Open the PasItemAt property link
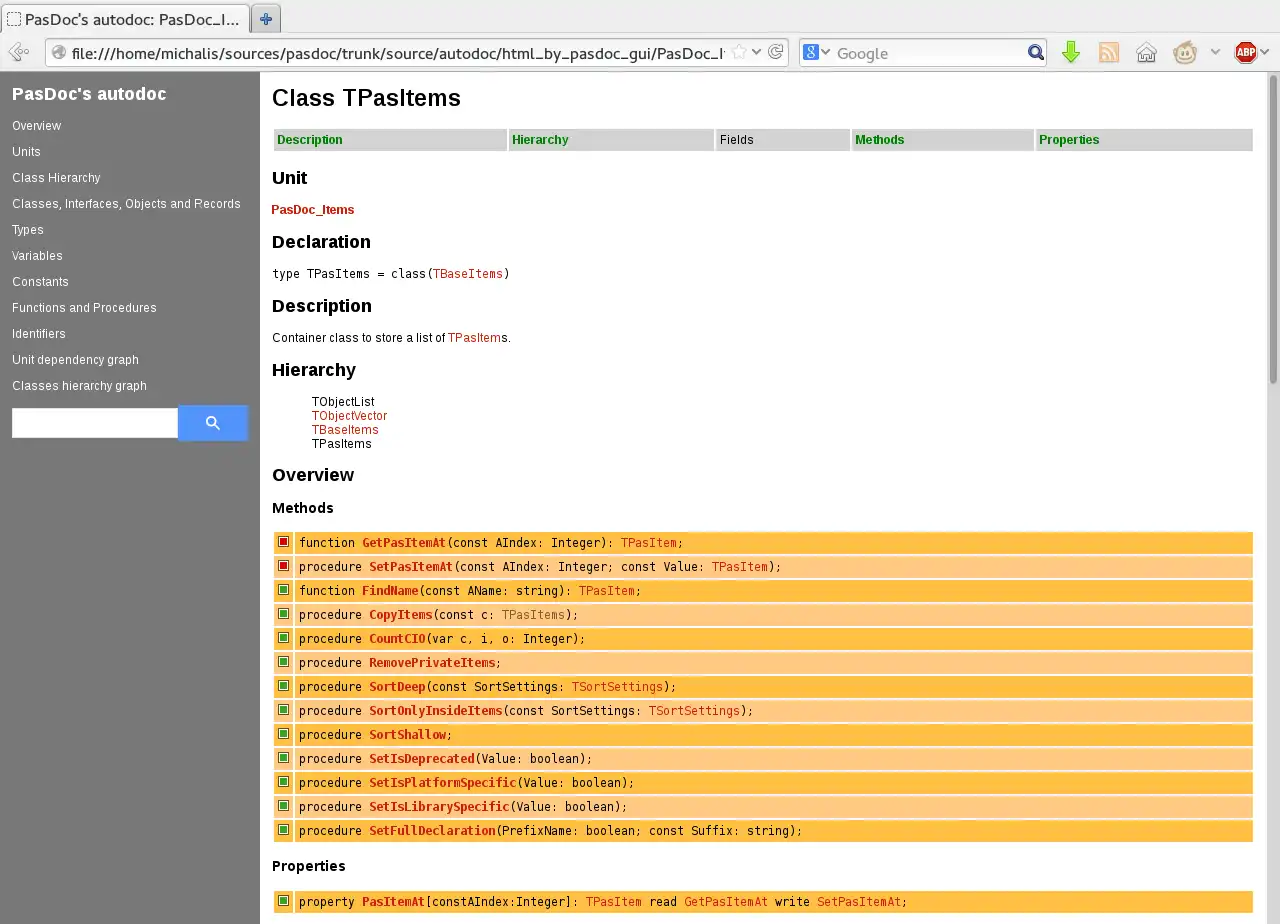Viewport: 1280px width, 924px height. (393, 902)
